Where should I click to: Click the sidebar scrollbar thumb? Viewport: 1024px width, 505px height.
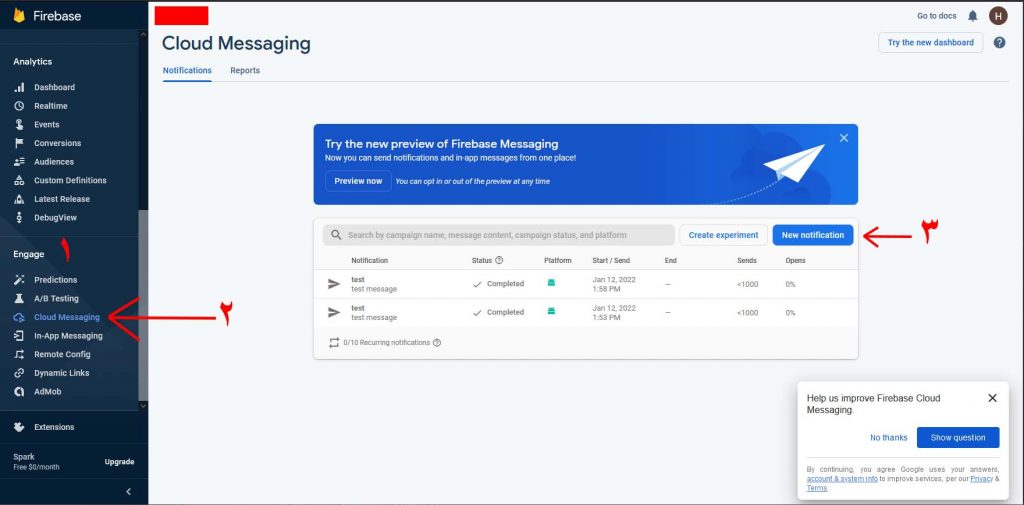pyautogui.click(x=143, y=304)
